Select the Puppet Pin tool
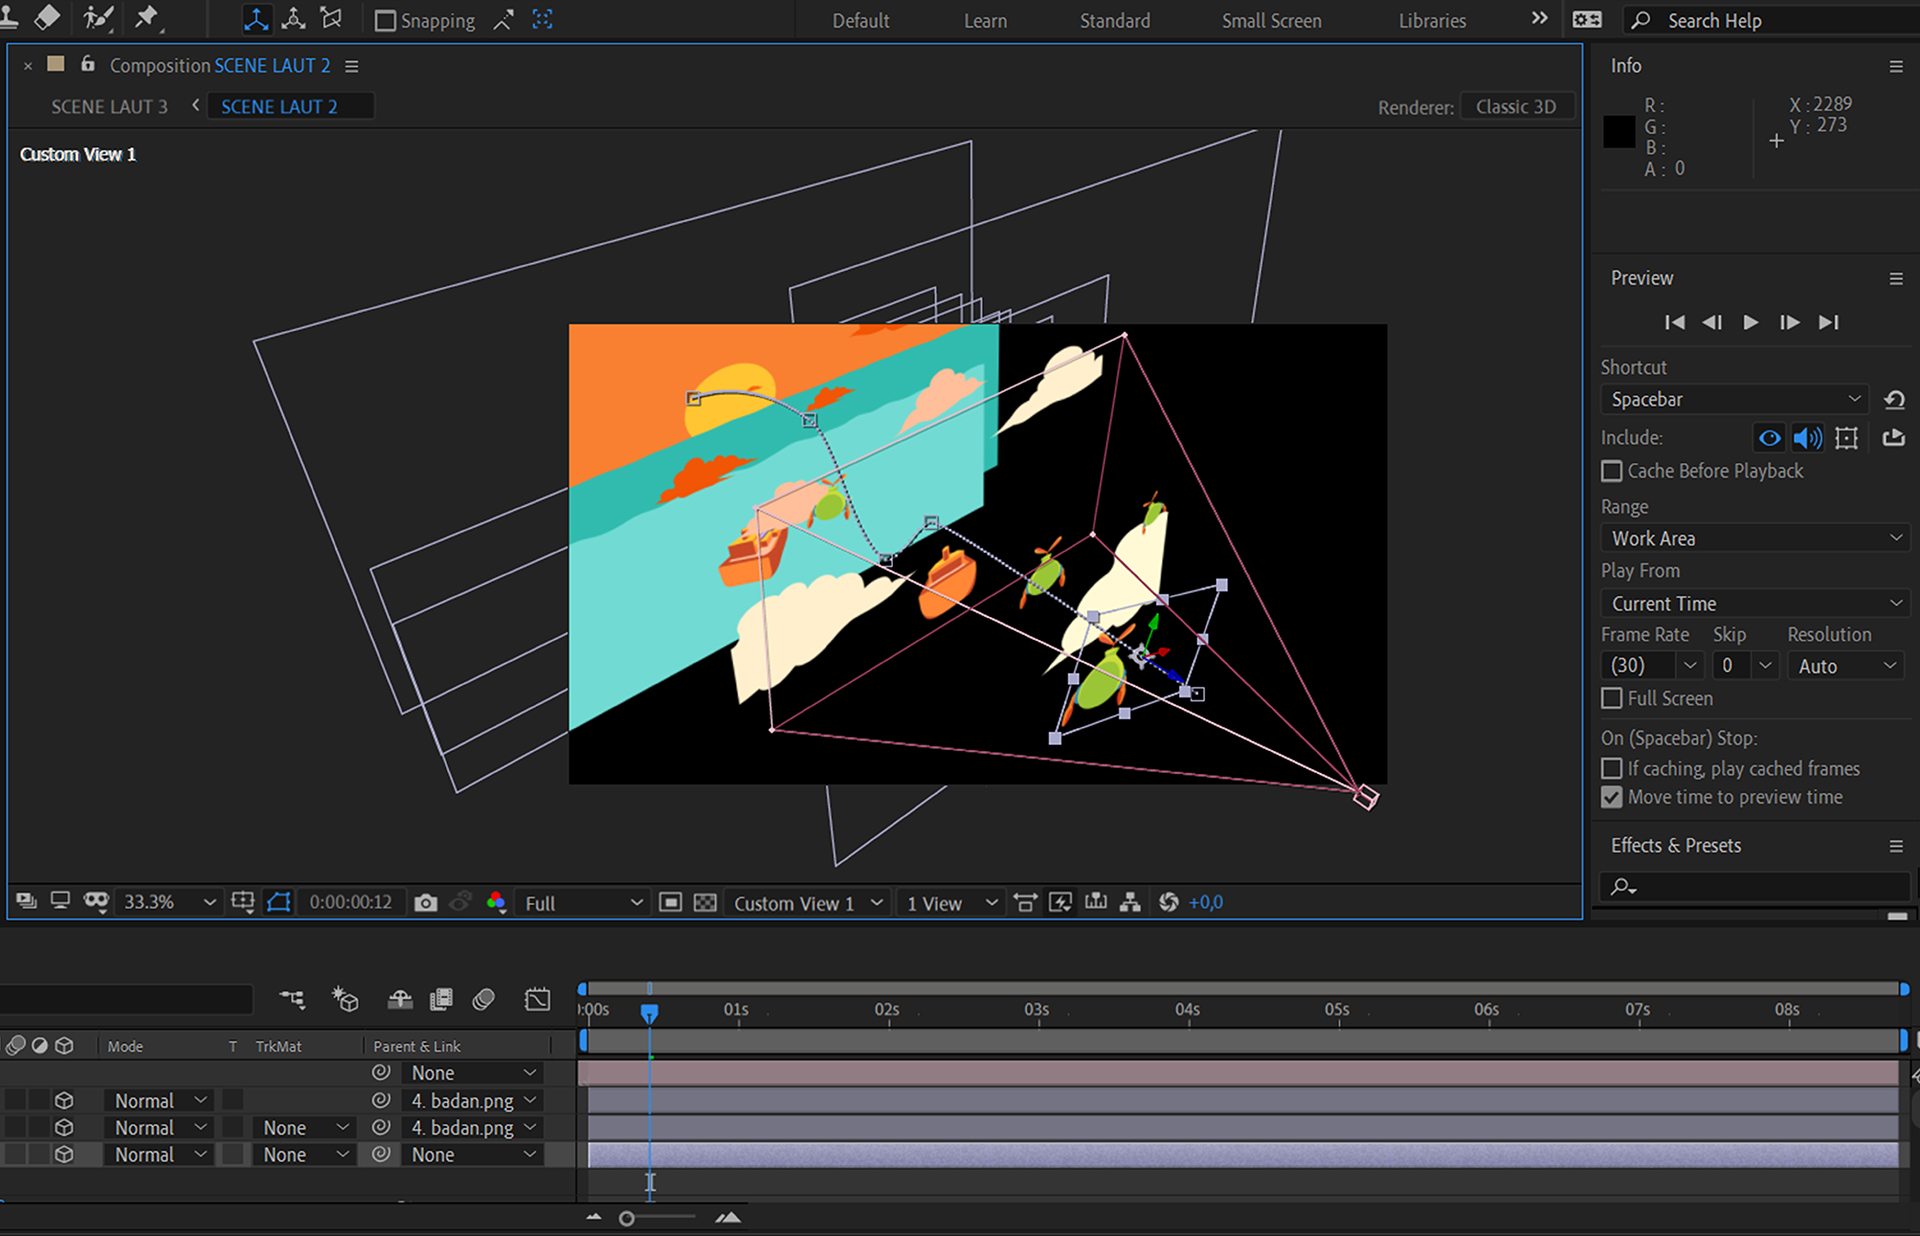 [147, 18]
